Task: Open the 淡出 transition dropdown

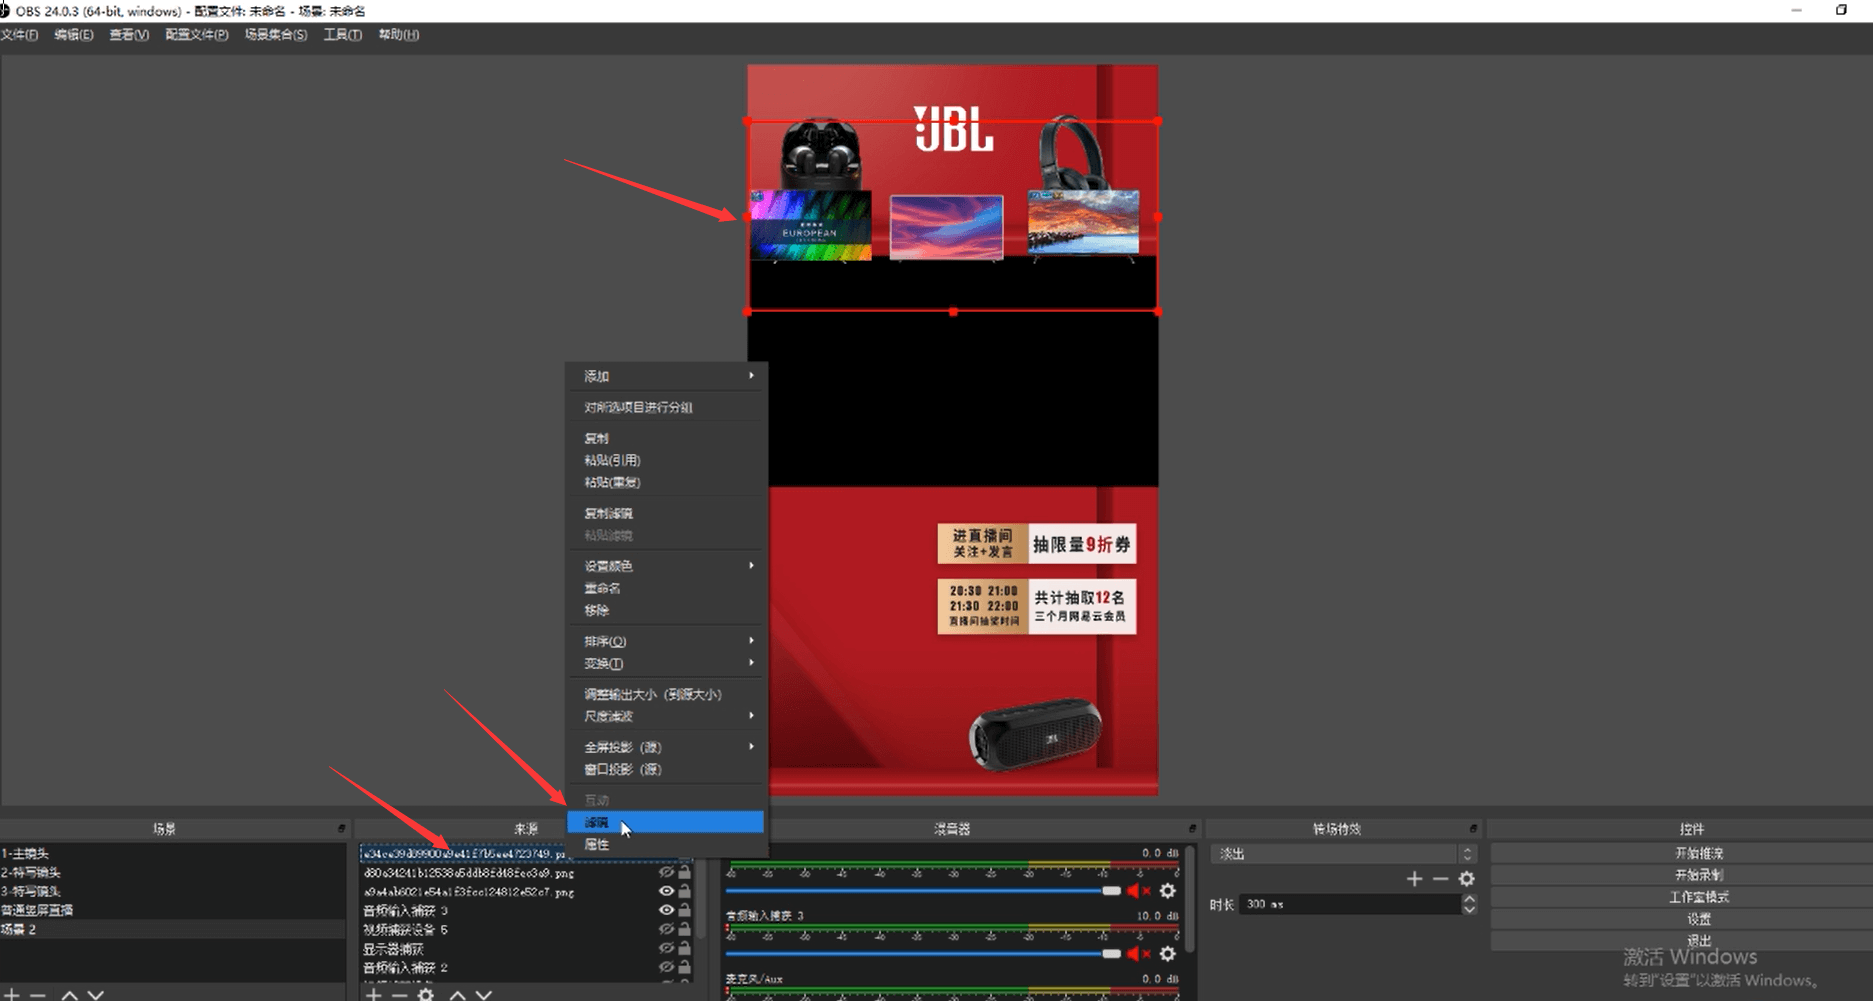Action: click(x=1343, y=854)
